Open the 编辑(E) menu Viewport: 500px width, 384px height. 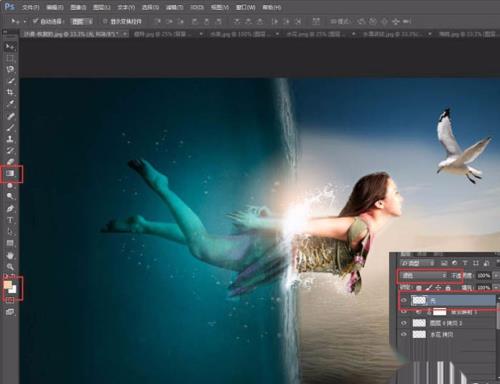point(55,7)
